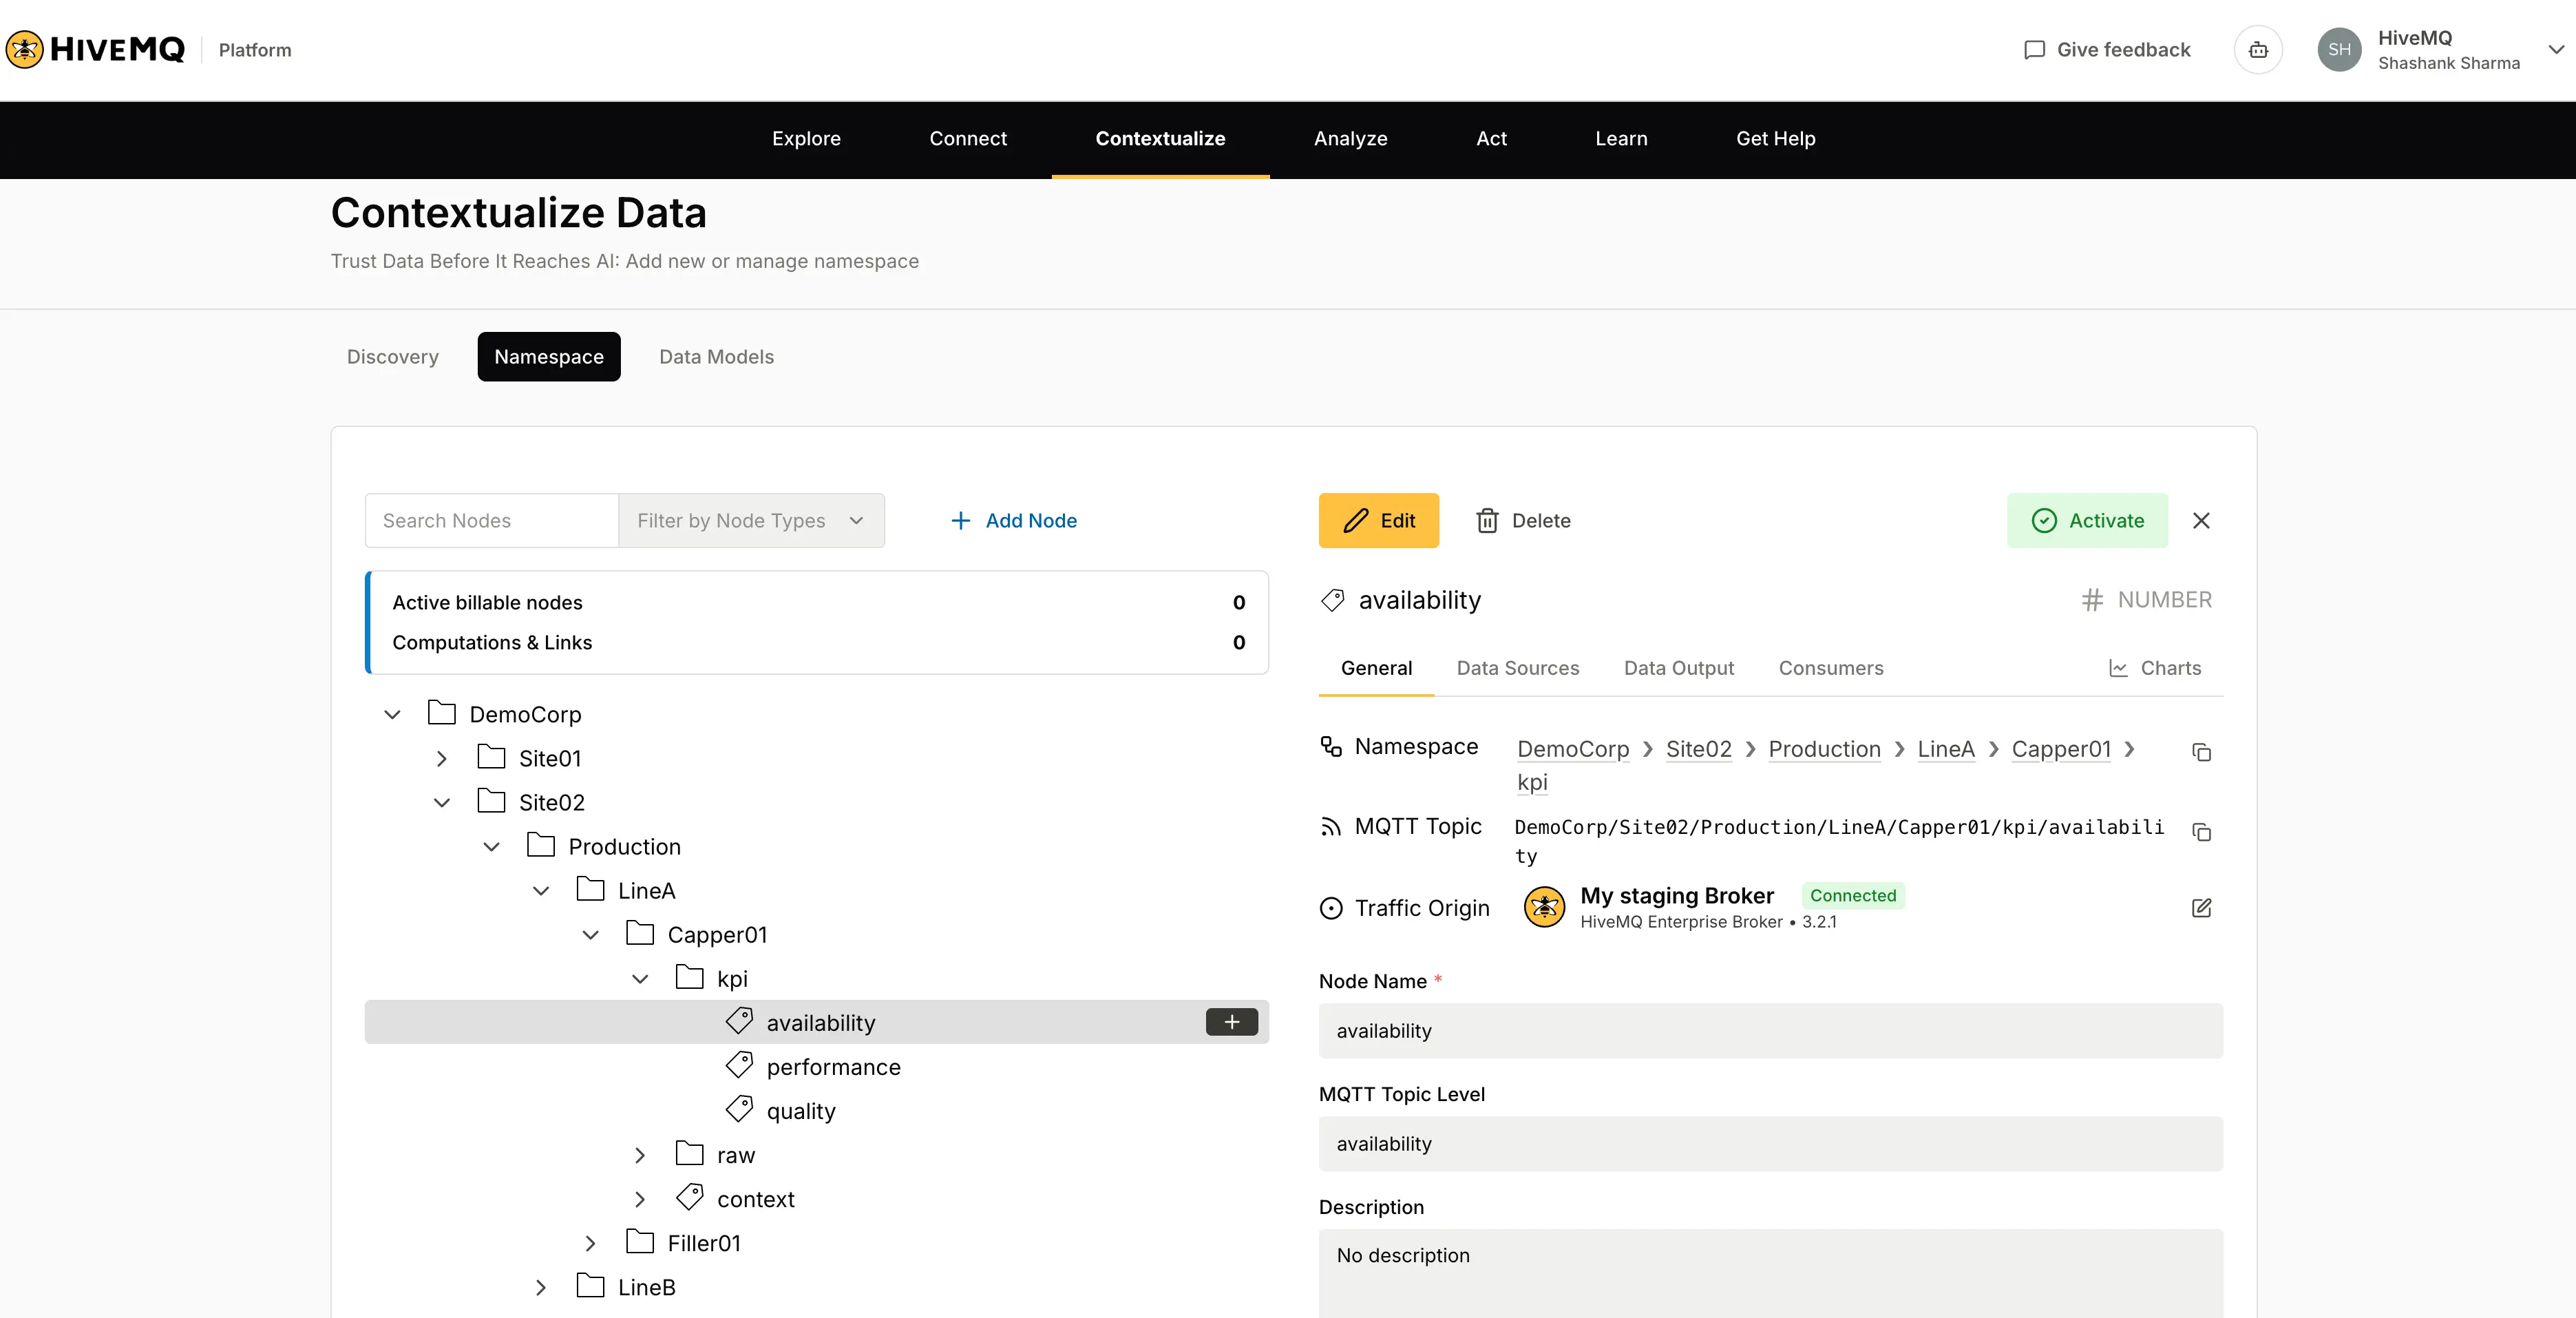Expand the Filler01 tree node
Screen dimensions: 2576x1318
[591, 1243]
